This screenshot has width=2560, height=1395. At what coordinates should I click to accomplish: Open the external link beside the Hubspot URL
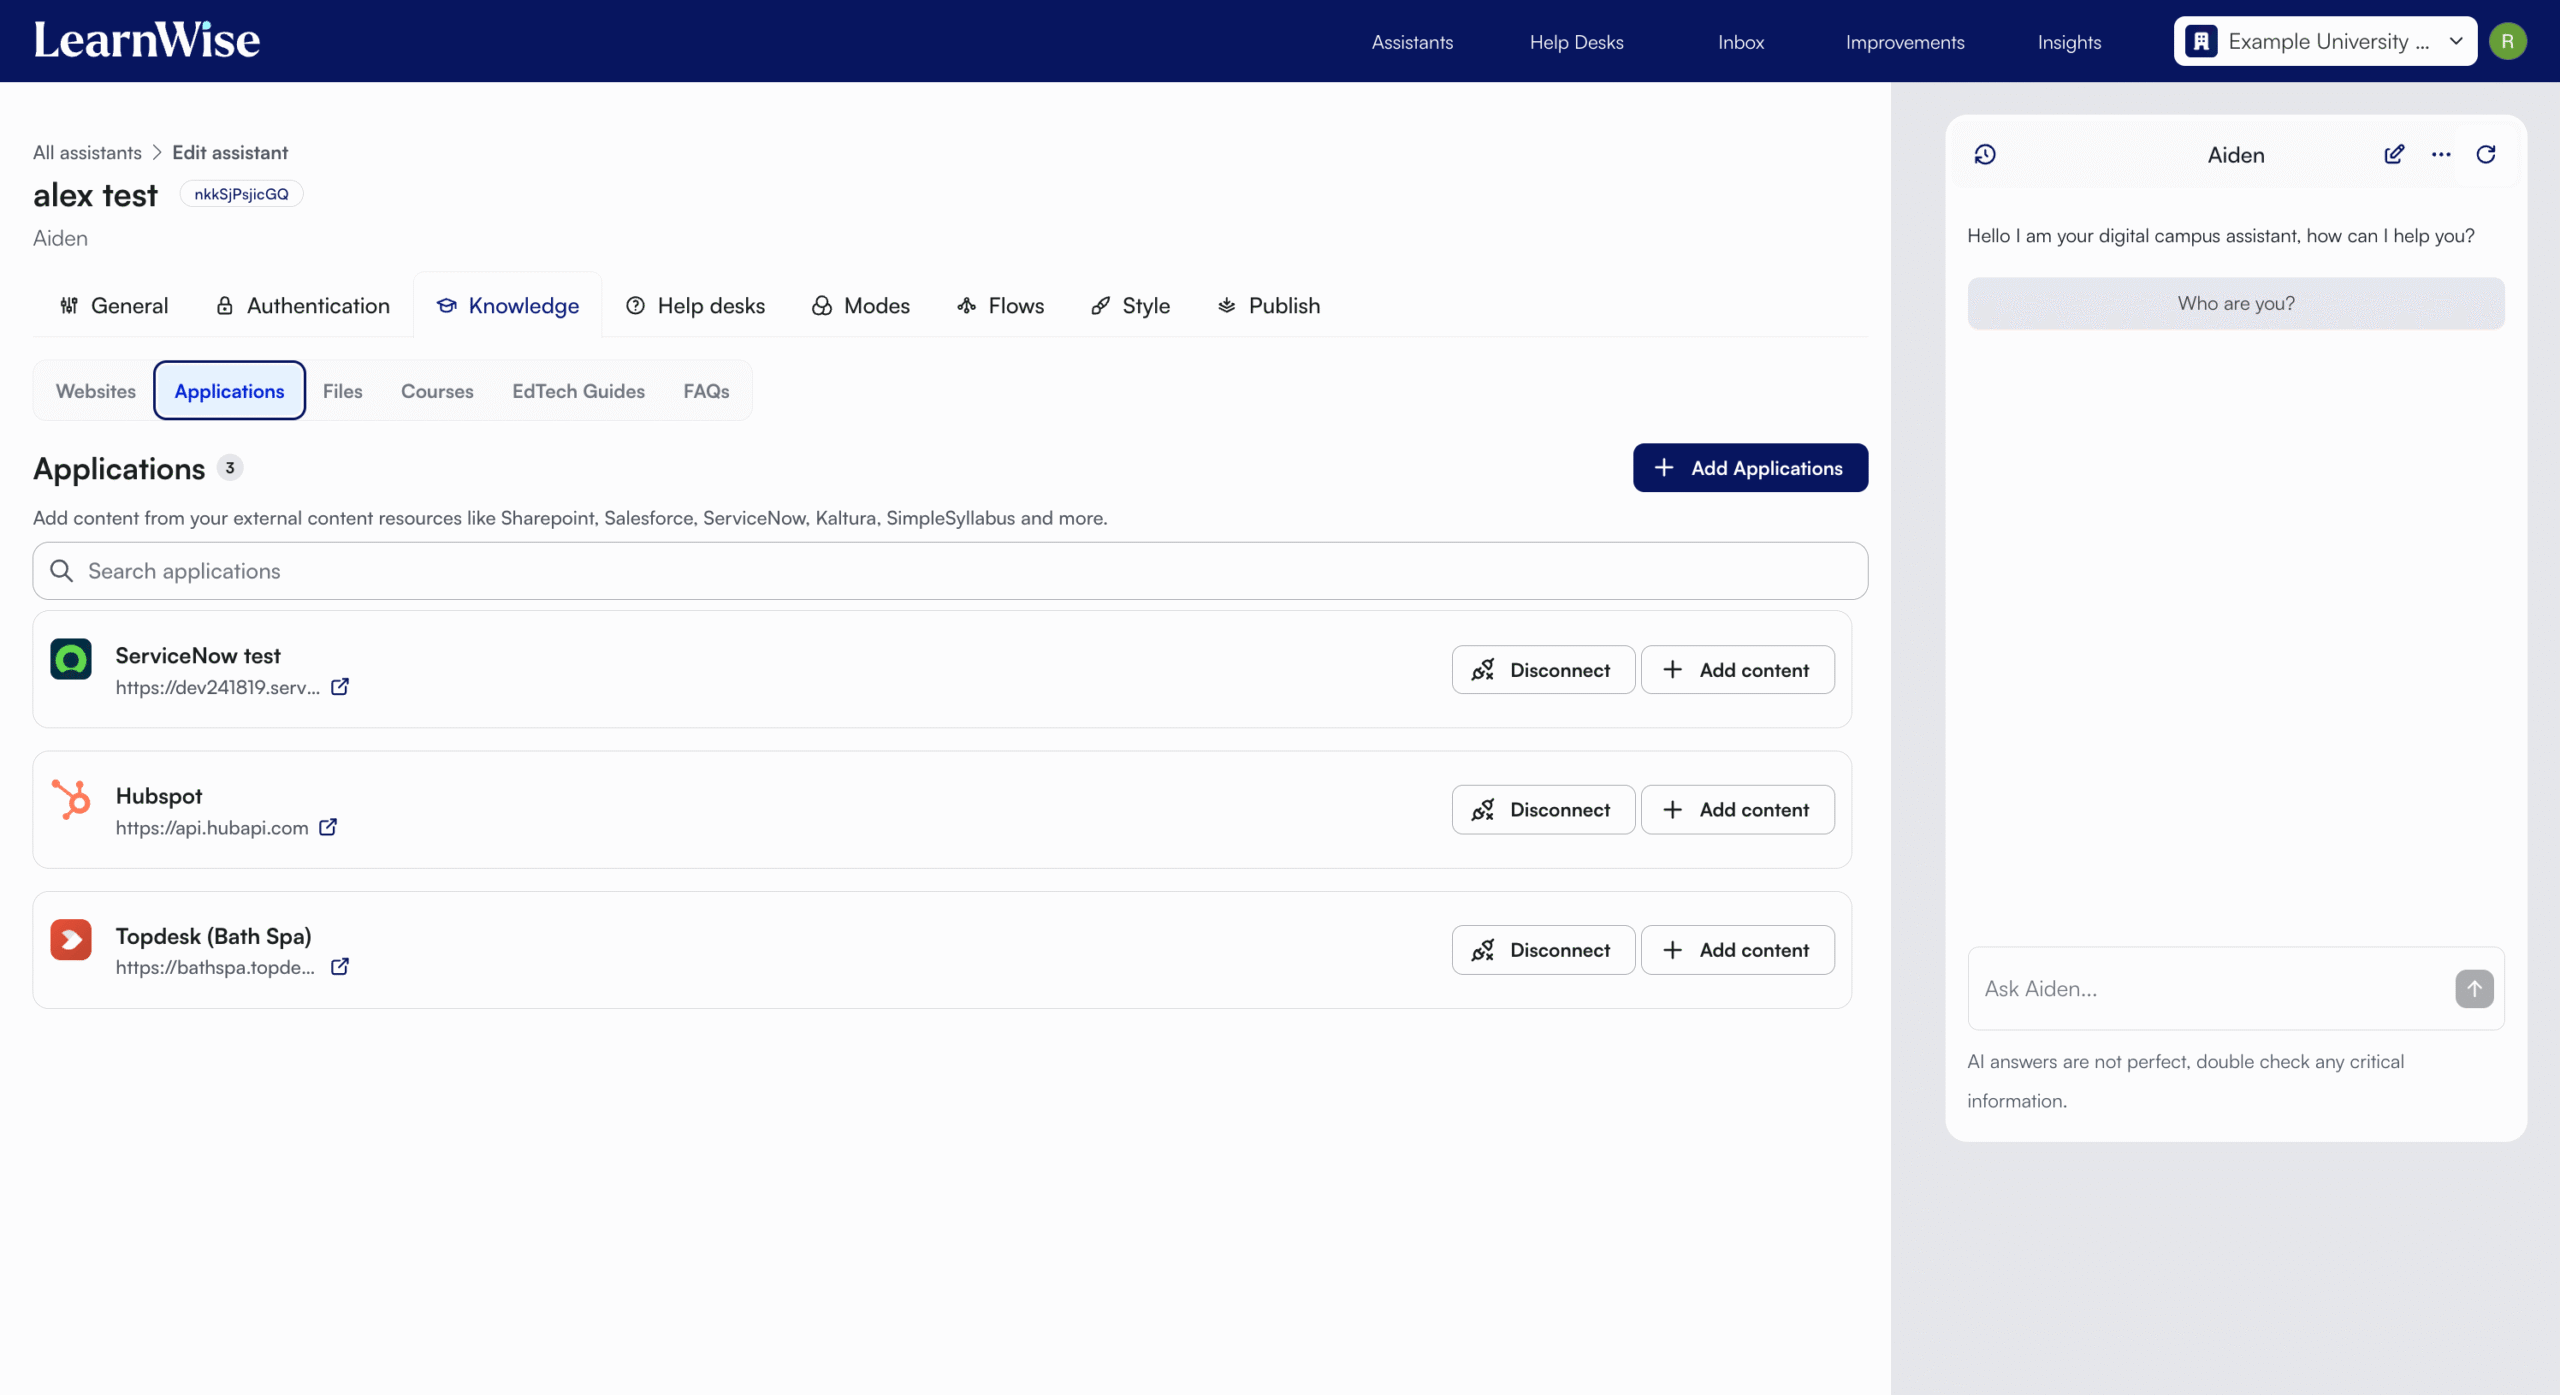click(328, 827)
